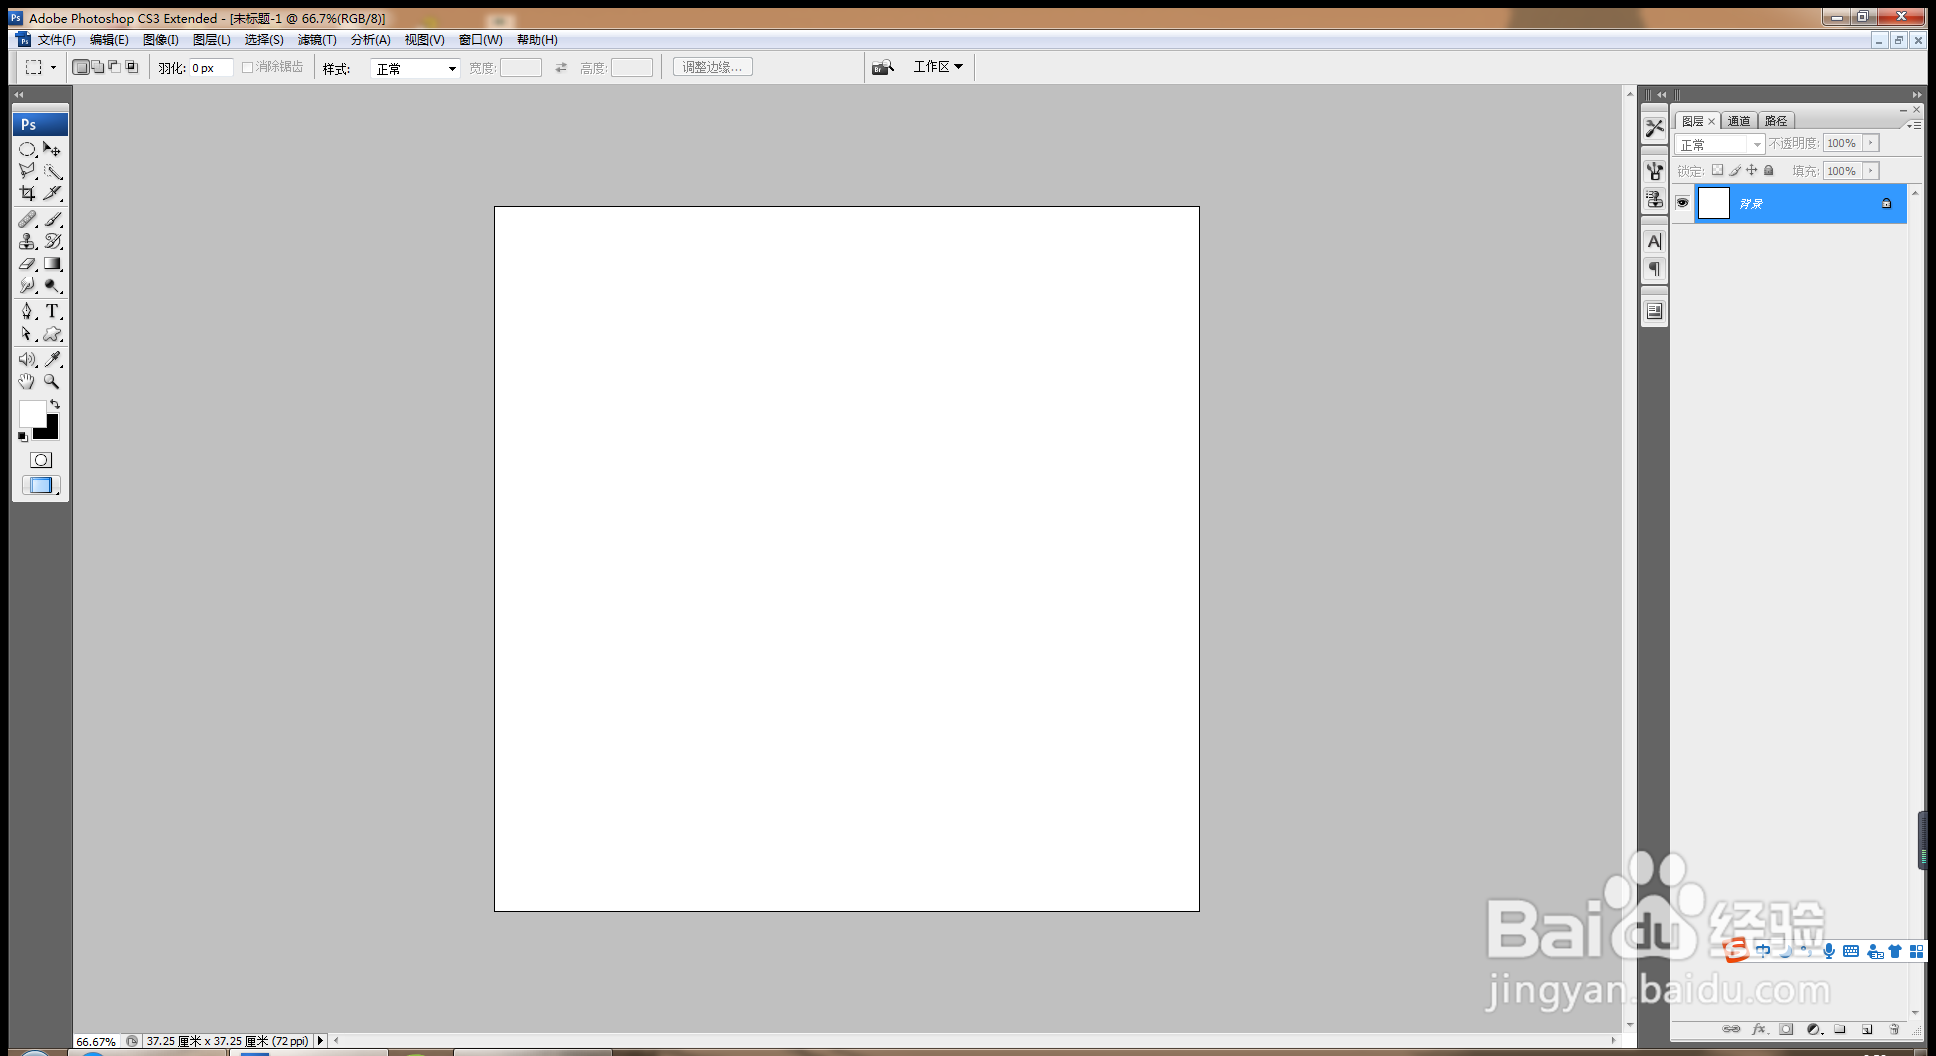1936x1056 pixels.
Task: Open the Brushes panel icon
Action: 1655,171
